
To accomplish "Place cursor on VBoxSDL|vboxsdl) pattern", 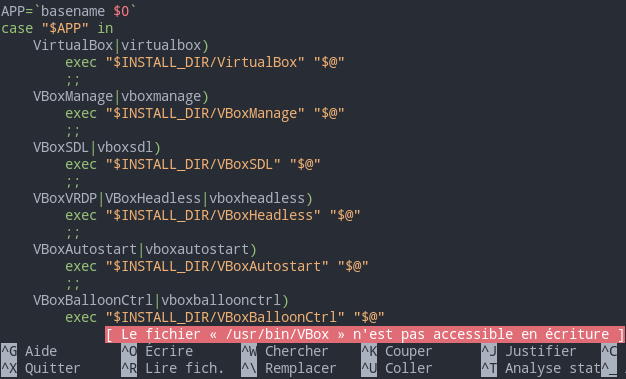I will tap(97, 147).
